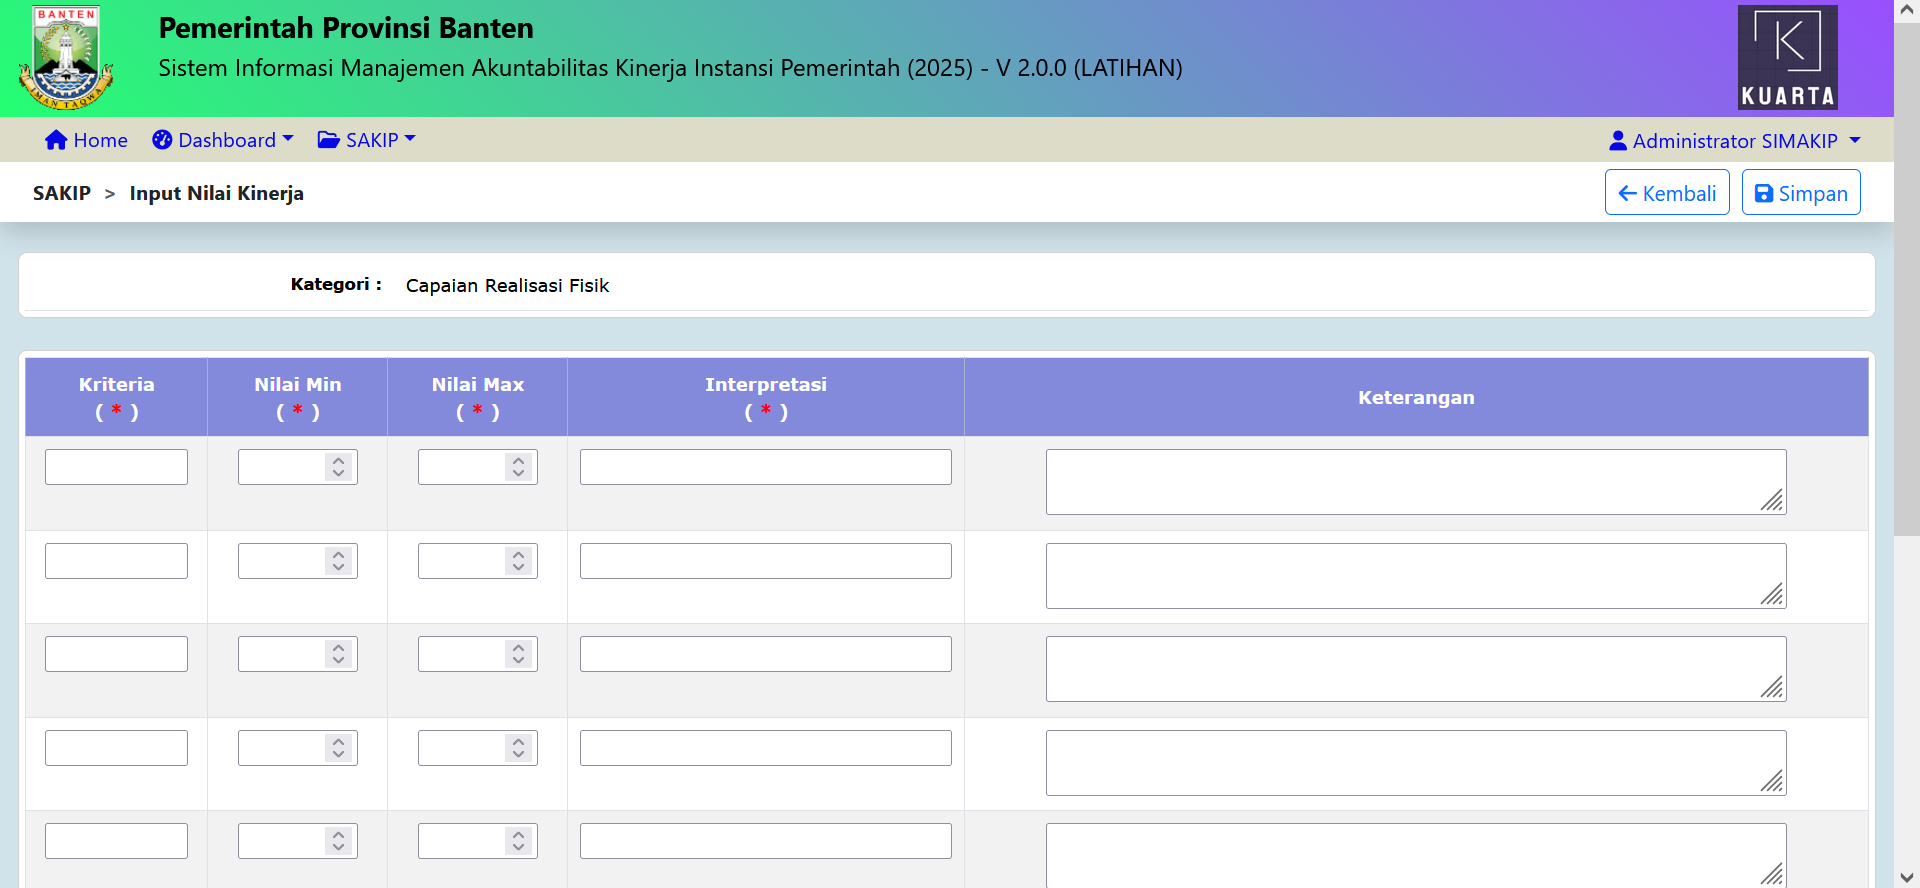Click the Nilai Max column header
Image resolution: width=1920 pixels, height=888 pixels.
click(478, 397)
